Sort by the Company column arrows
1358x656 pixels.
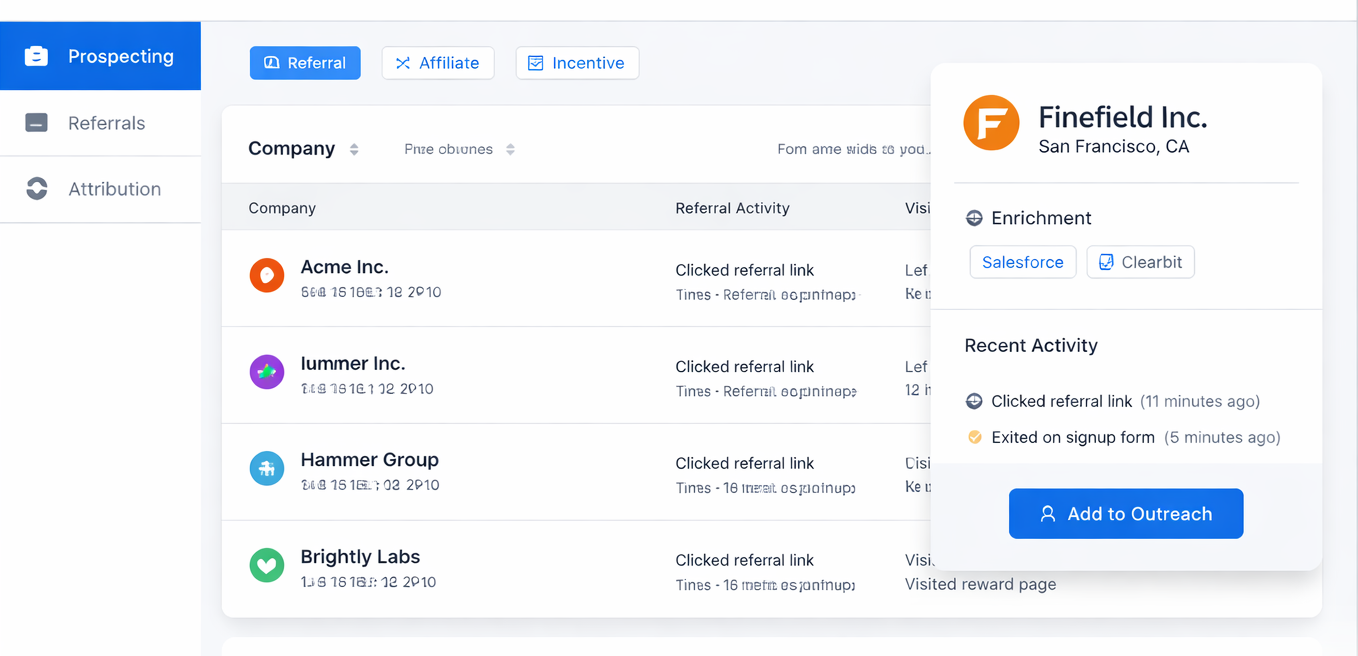(354, 149)
